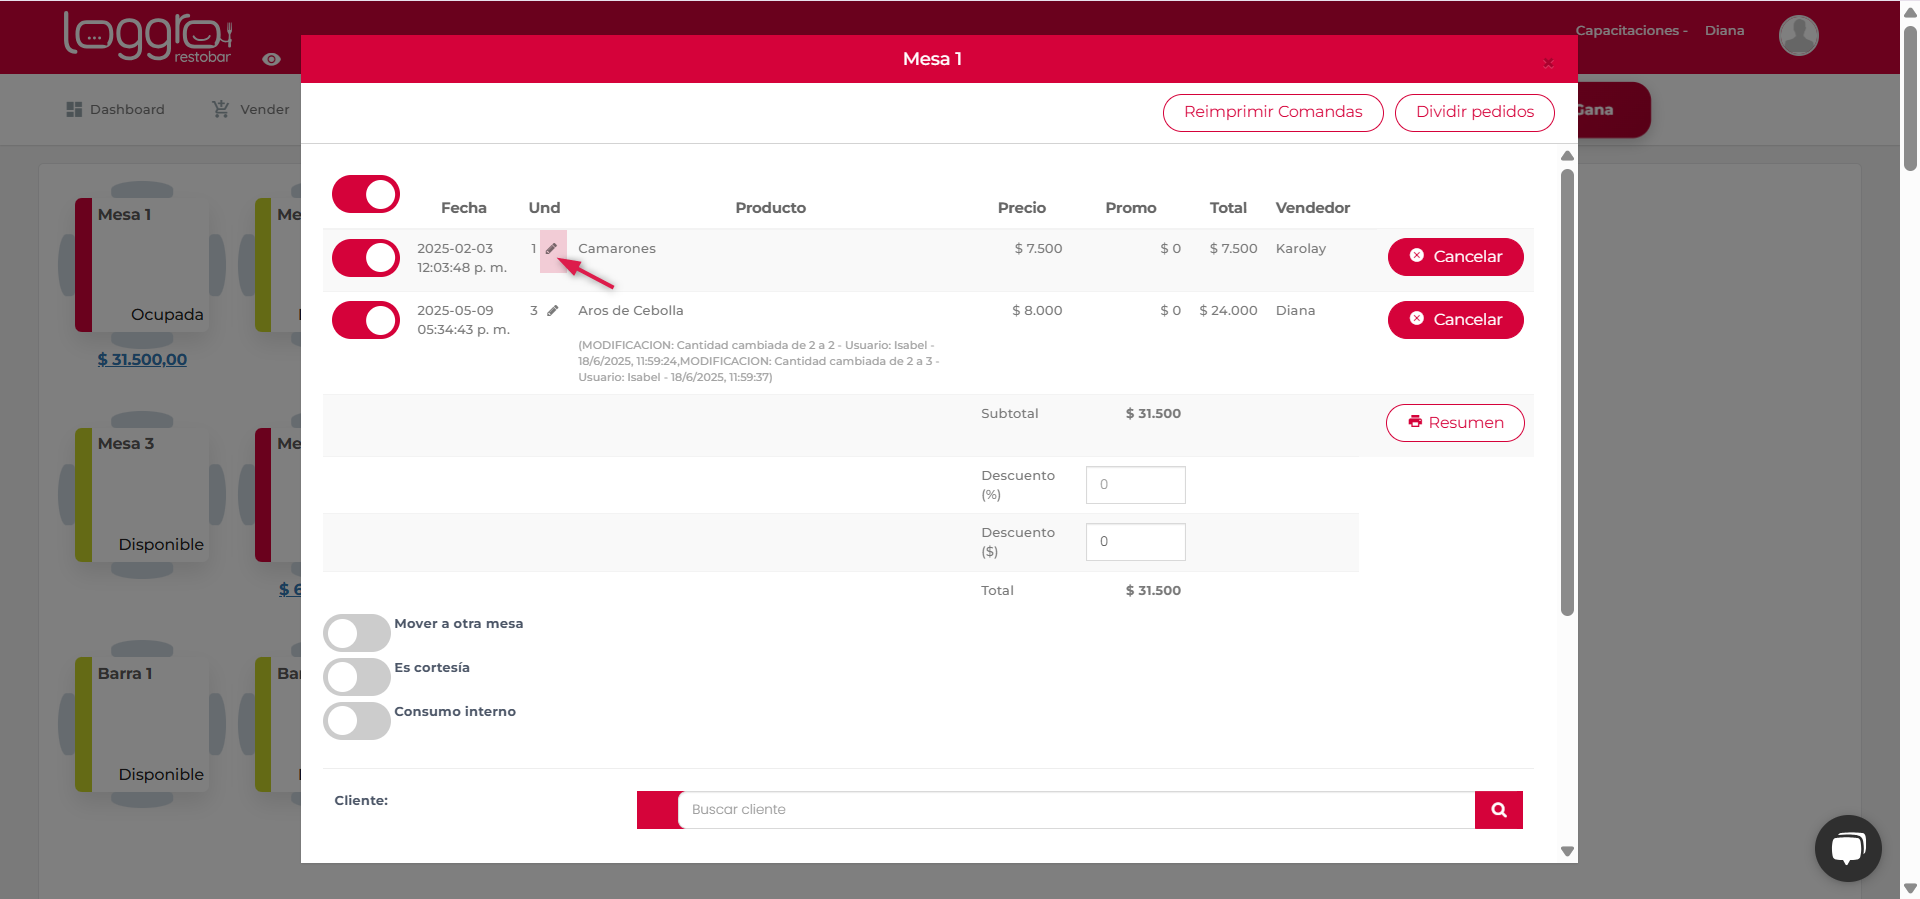Image resolution: width=1920 pixels, height=899 pixels.
Task: Click the eye icon beside Loggro logo
Action: pyautogui.click(x=271, y=59)
